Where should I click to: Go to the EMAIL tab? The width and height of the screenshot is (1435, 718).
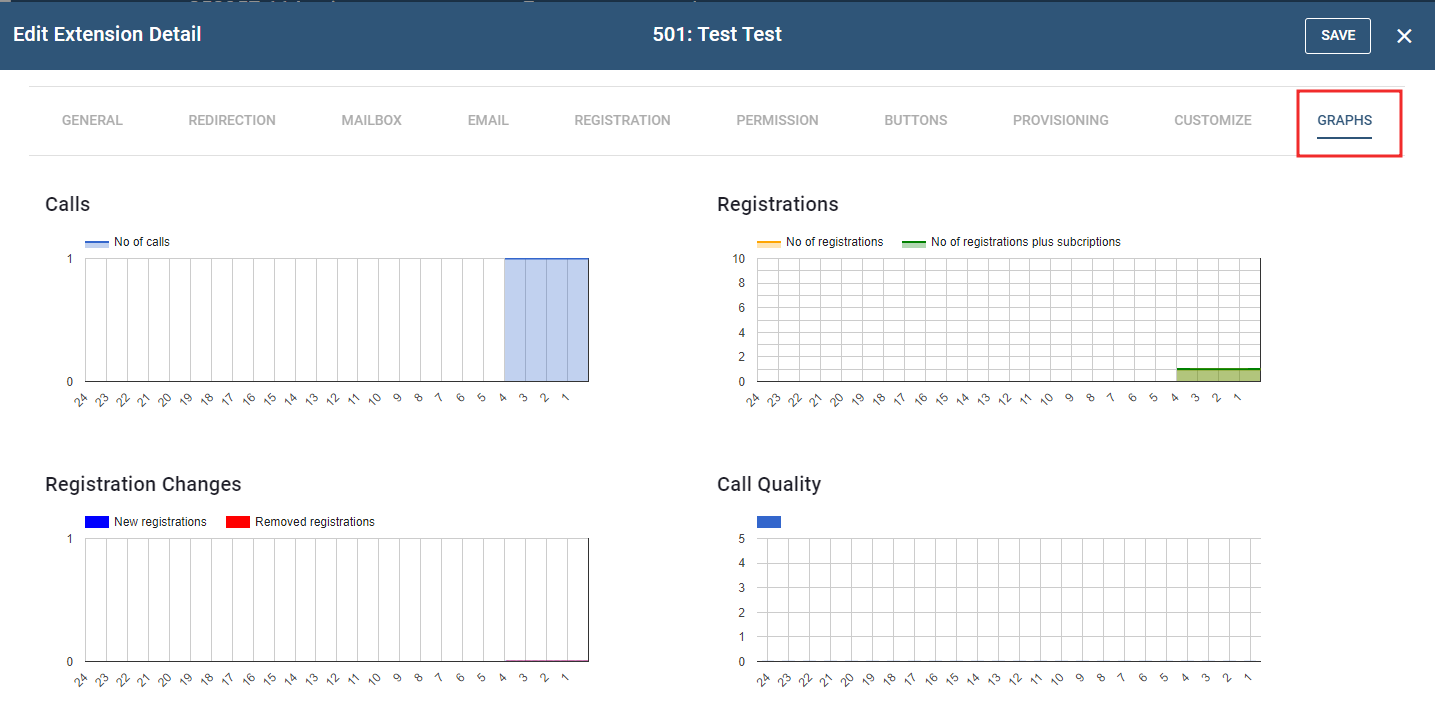(x=488, y=120)
